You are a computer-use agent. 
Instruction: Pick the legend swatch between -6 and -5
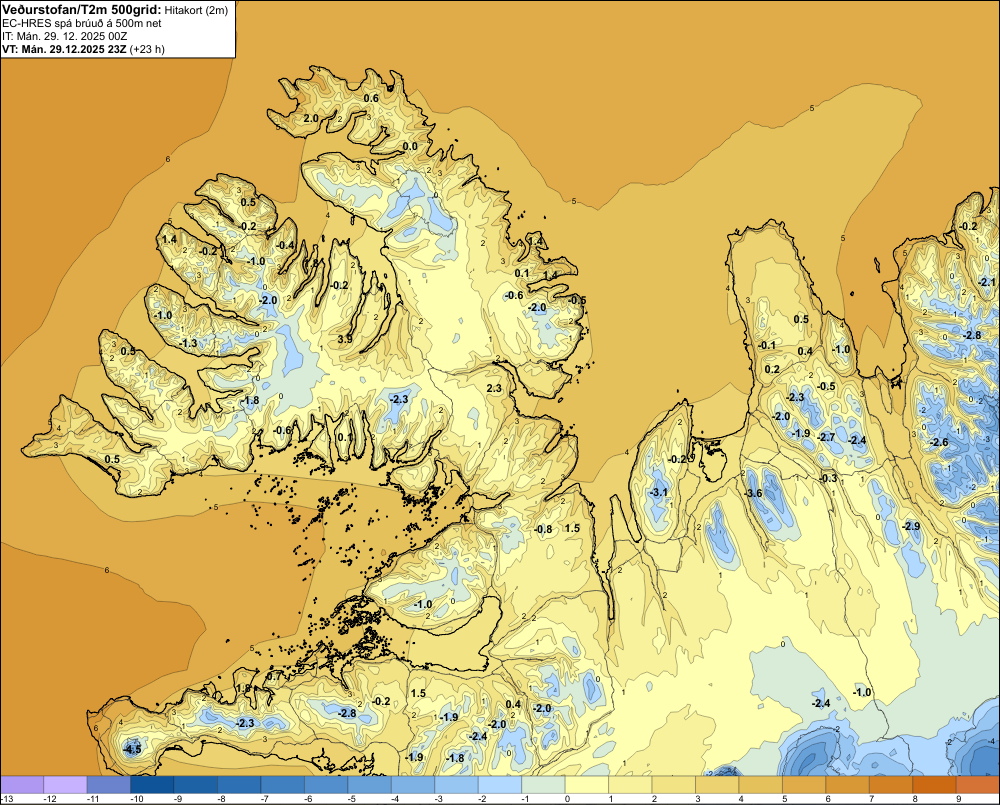click(x=326, y=785)
